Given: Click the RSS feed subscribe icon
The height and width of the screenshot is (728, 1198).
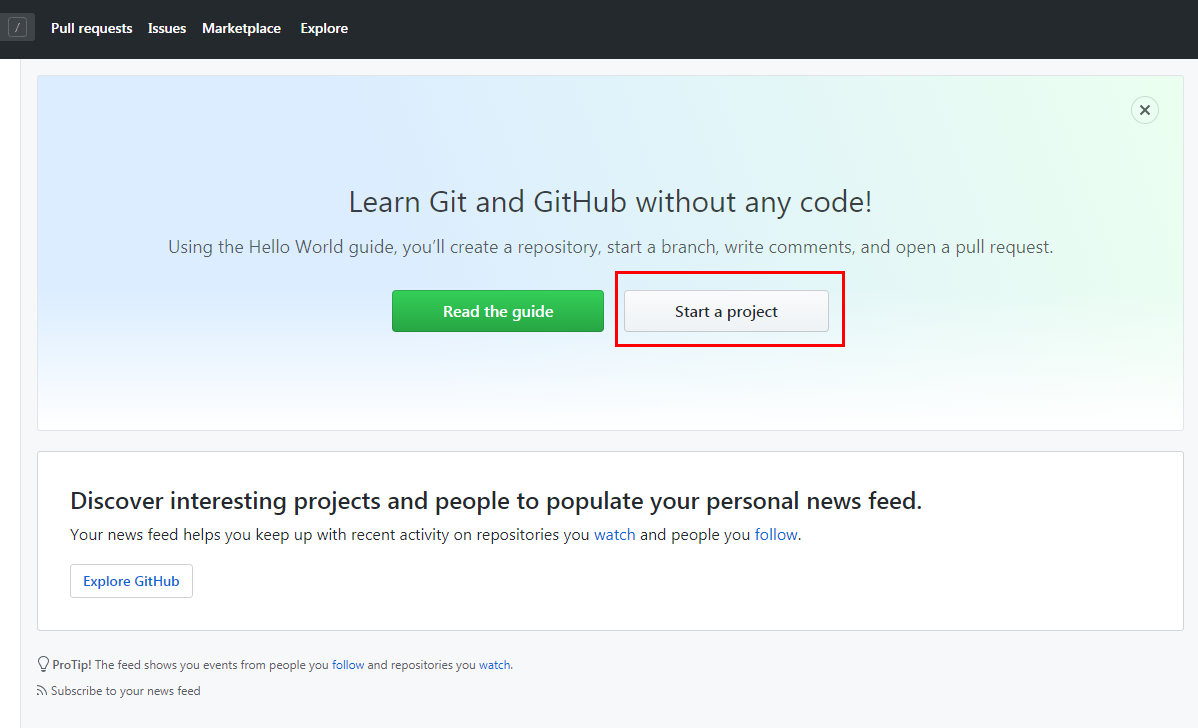Looking at the screenshot, I should 41,691.
